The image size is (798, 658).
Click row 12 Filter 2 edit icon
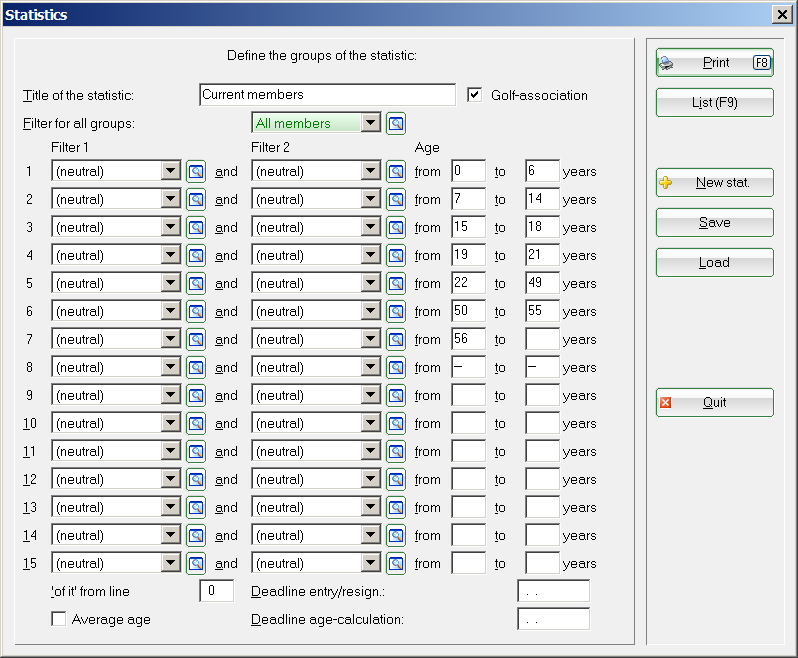click(396, 479)
